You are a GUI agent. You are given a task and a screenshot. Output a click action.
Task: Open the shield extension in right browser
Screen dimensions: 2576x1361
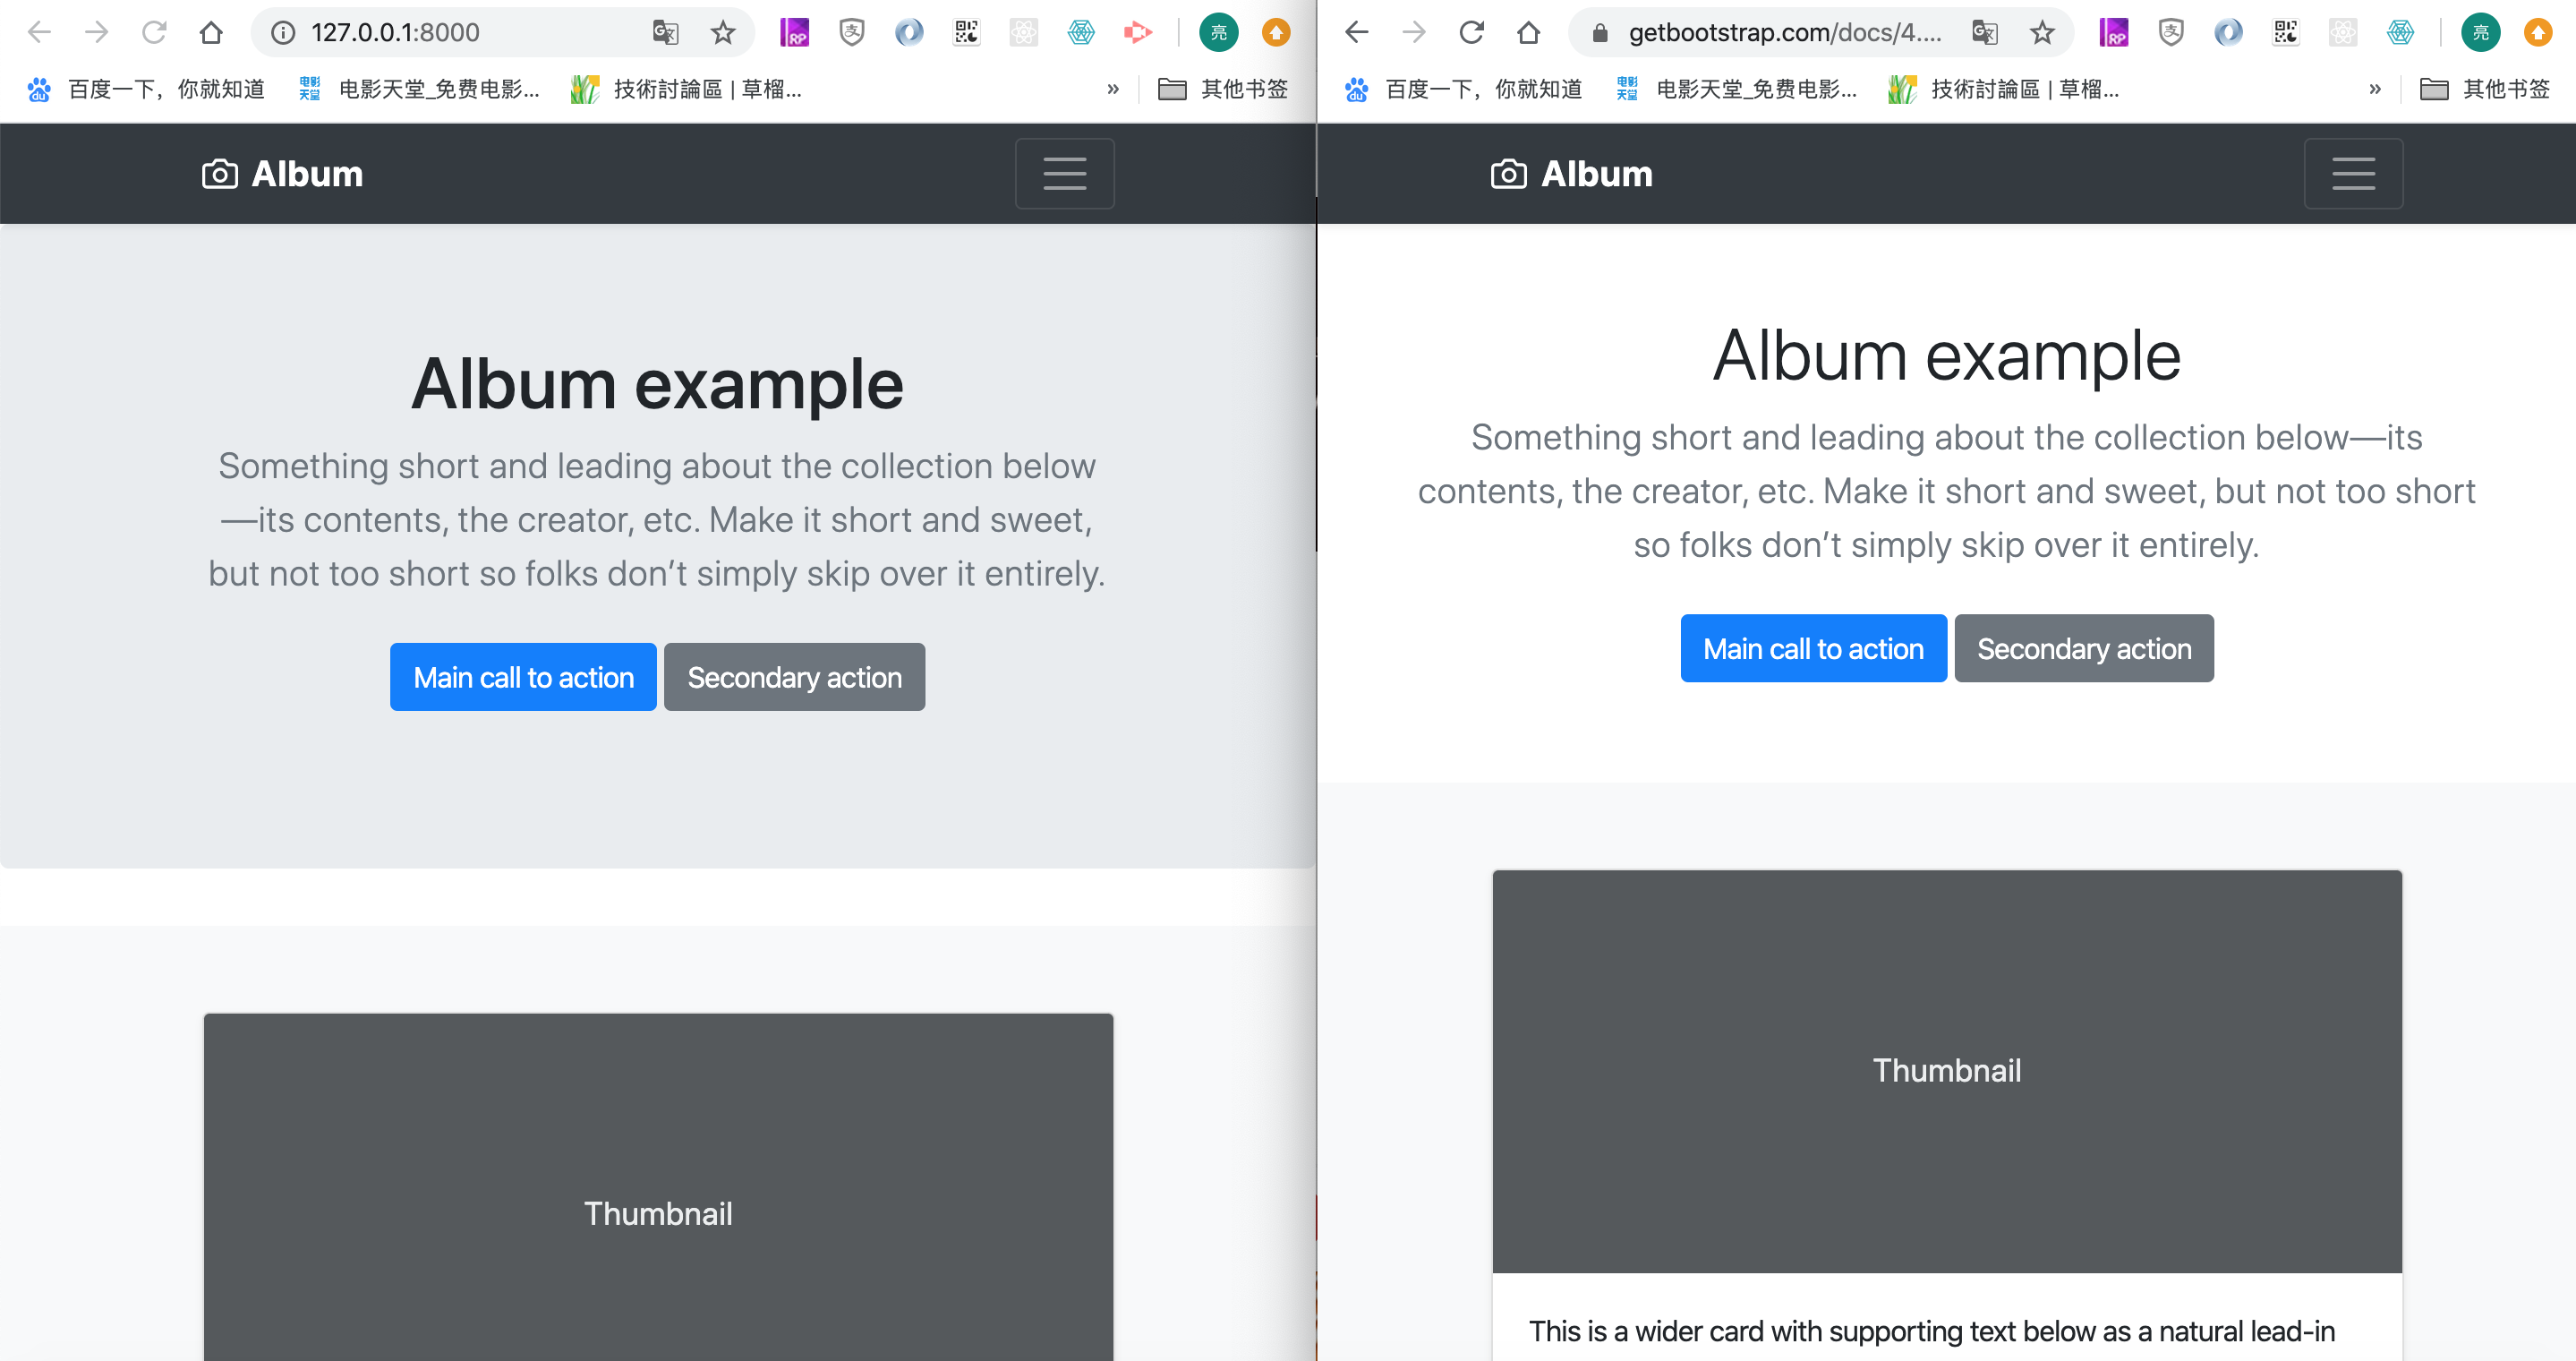pos(2170,33)
